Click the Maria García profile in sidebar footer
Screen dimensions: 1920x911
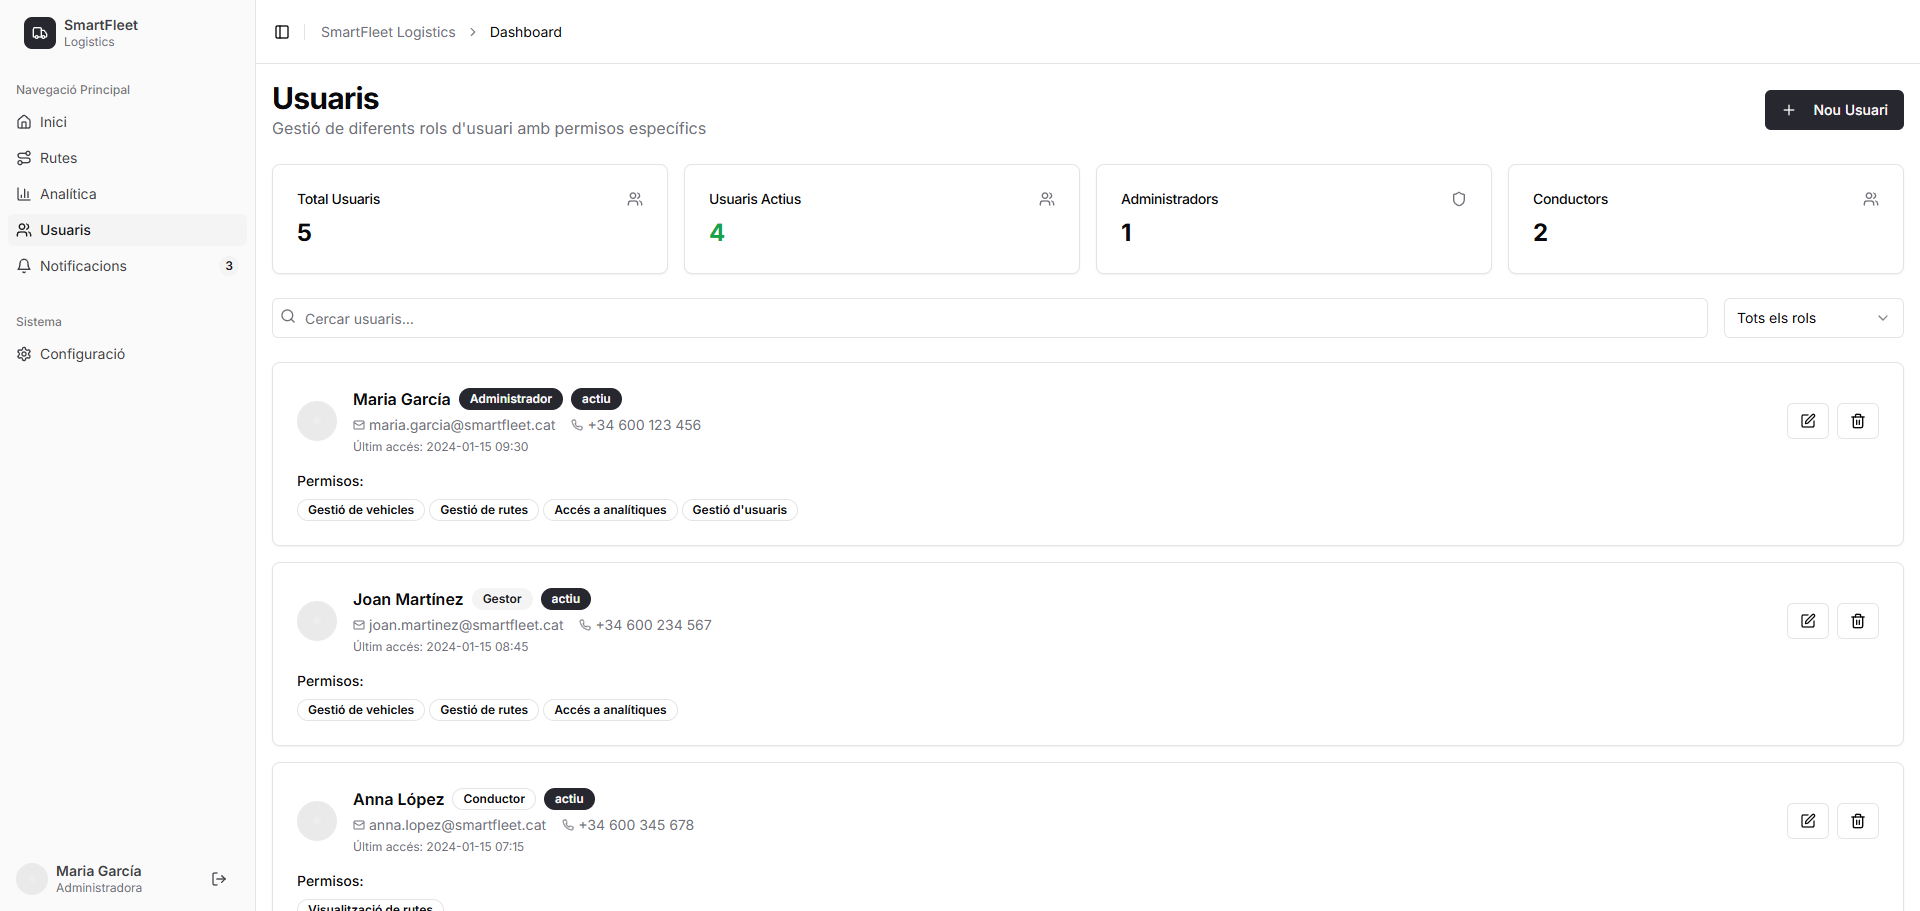click(x=99, y=879)
